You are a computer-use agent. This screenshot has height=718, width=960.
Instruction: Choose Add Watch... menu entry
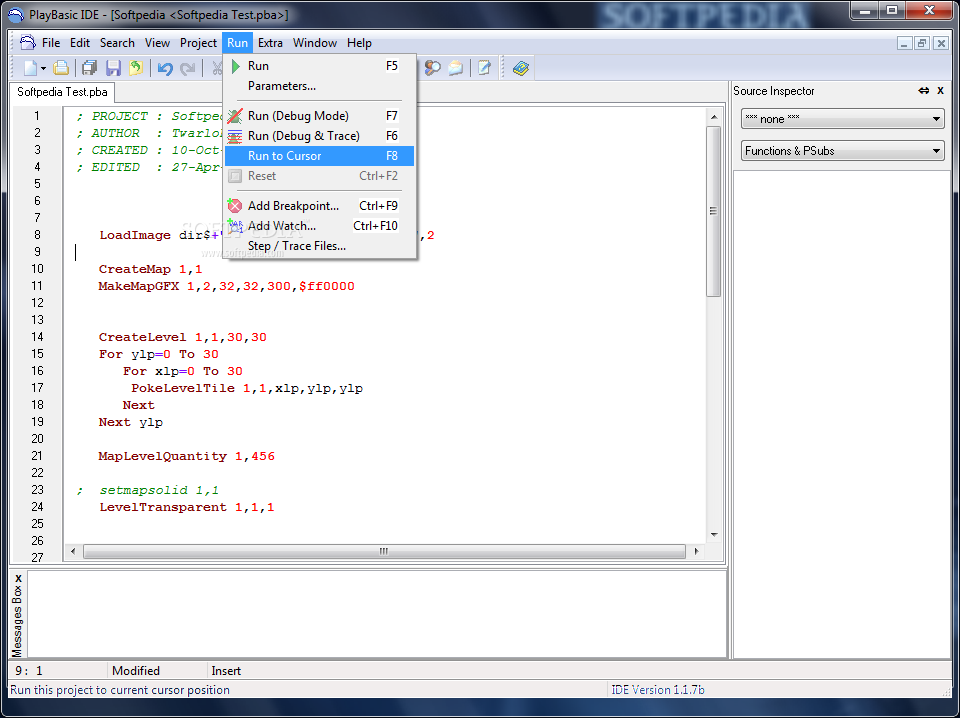[320, 226]
